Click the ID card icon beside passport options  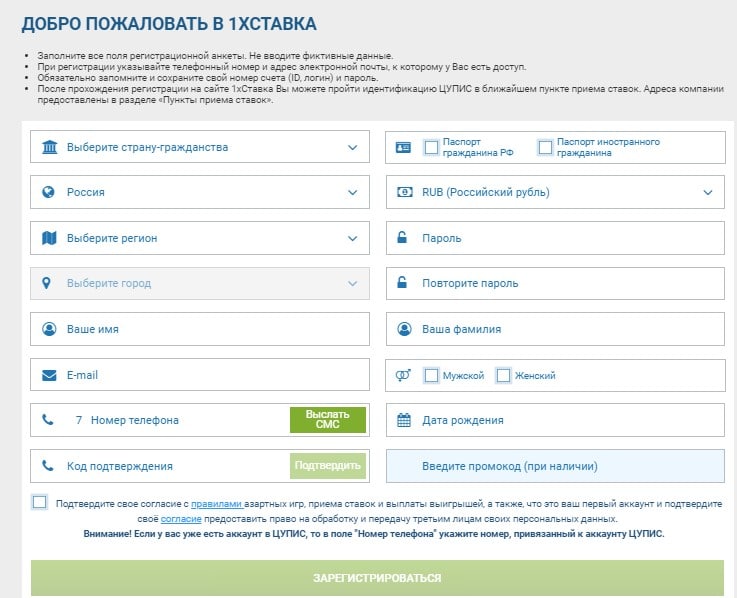[x=403, y=148]
